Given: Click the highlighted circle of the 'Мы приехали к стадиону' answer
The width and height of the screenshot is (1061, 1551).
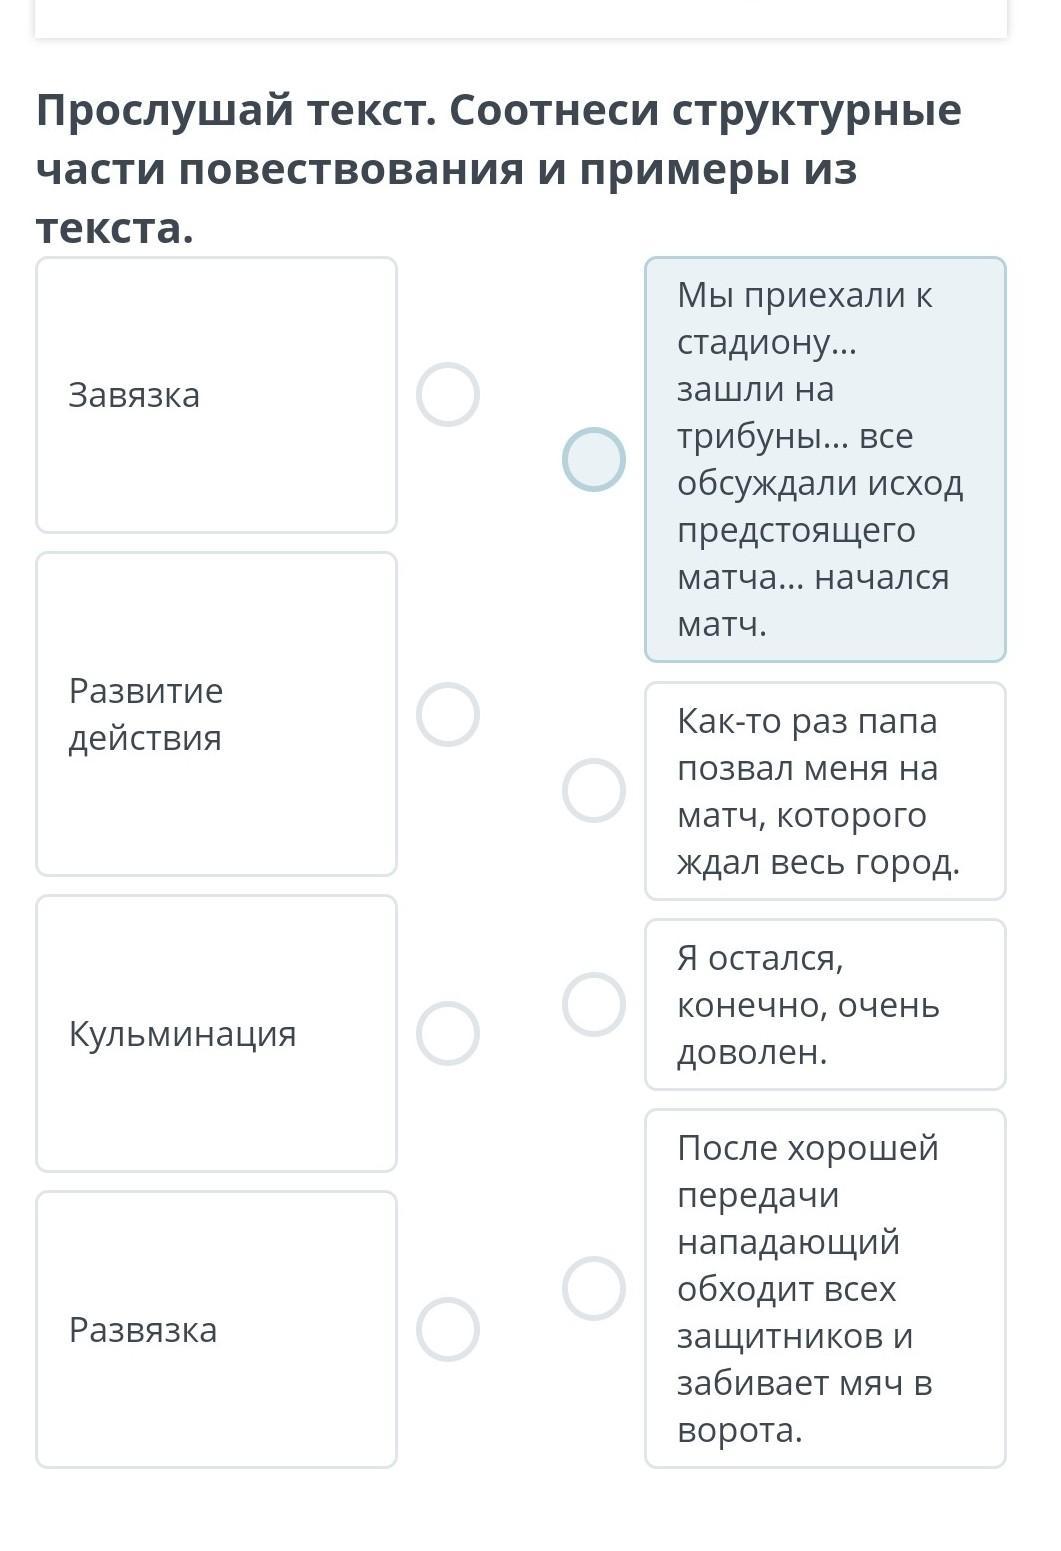Looking at the screenshot, I should pyautogui.click(x=594, y=459).
